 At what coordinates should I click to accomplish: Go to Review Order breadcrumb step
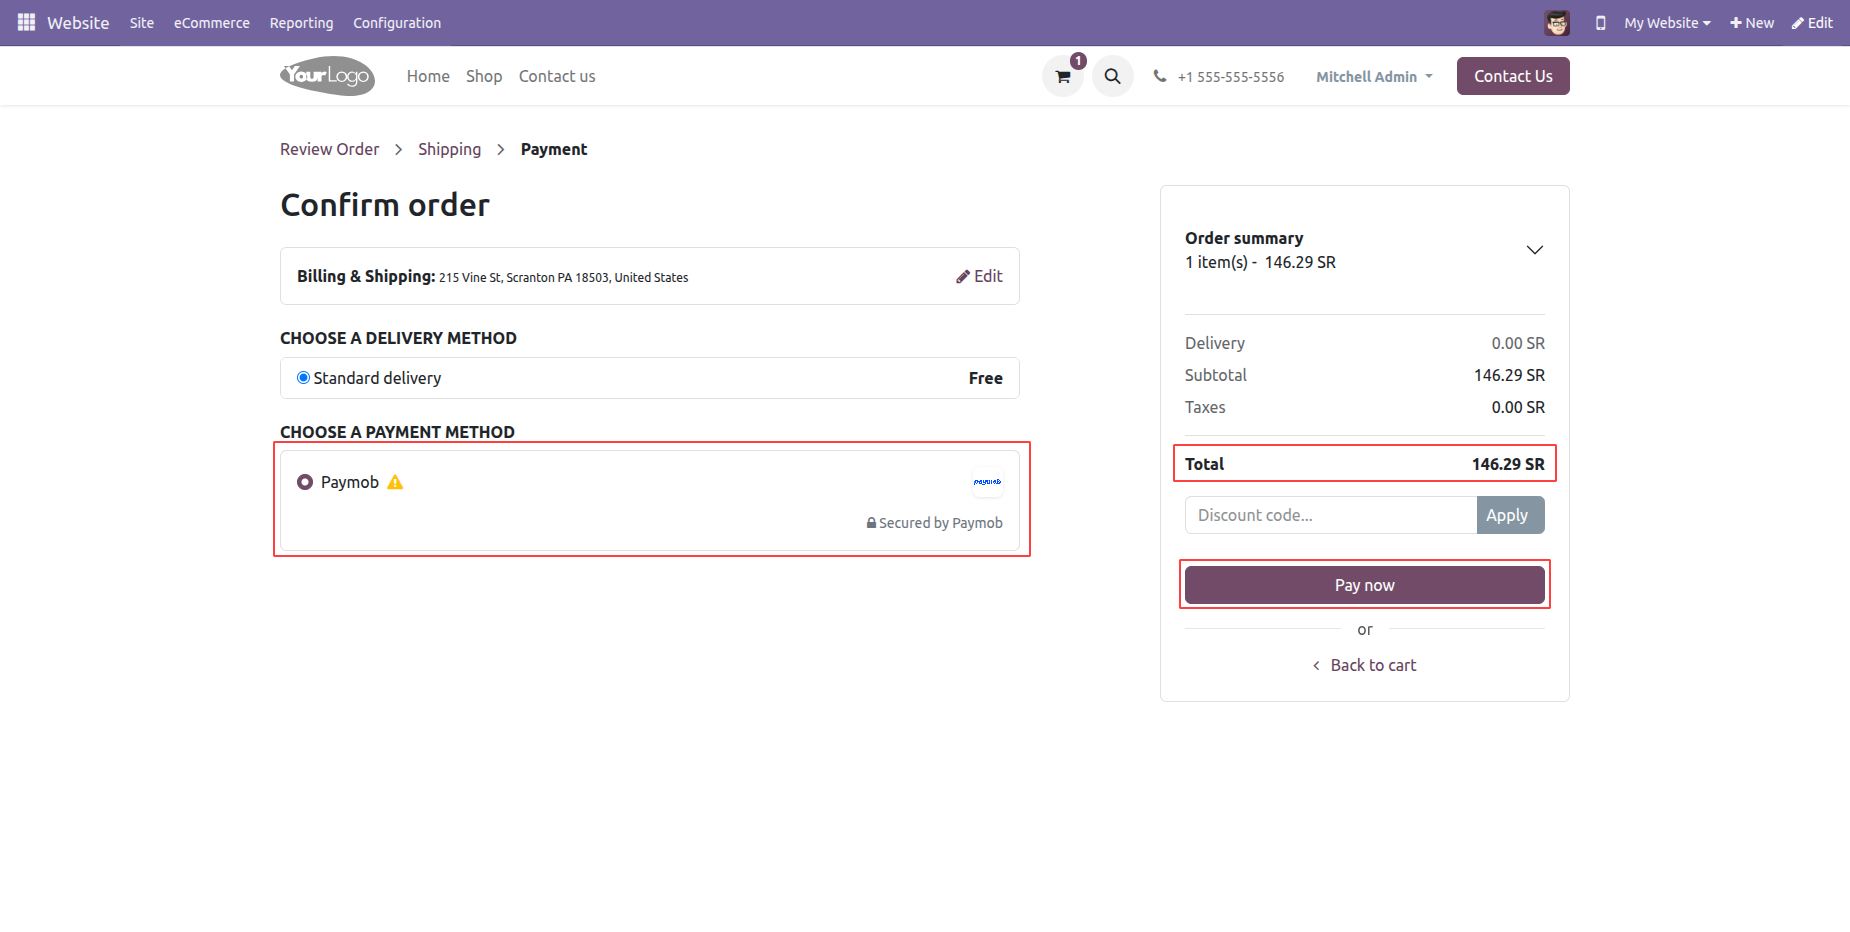pyautogui.click(x=329, y=149)
